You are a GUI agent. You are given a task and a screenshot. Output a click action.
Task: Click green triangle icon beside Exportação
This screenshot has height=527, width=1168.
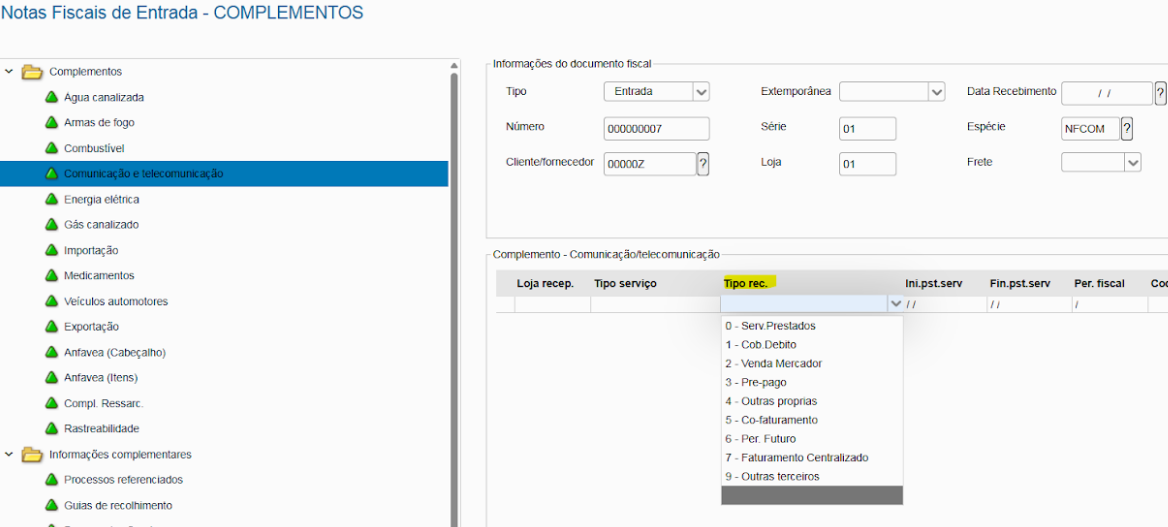(51, 326)
